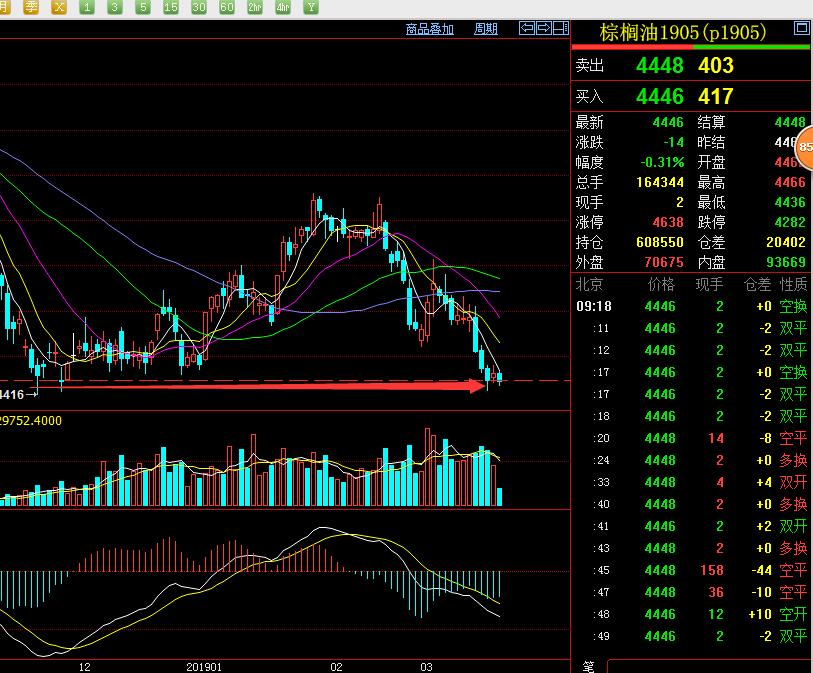Image resolution: width=813 pixels, height=673 pixels.
Task: Set chart to 15-minute candles
Action: click(172, 7)
